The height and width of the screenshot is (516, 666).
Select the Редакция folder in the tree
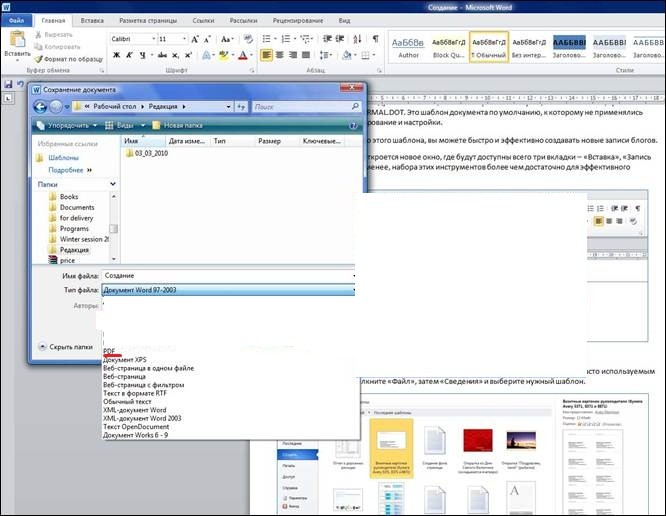tap(74, 250)
